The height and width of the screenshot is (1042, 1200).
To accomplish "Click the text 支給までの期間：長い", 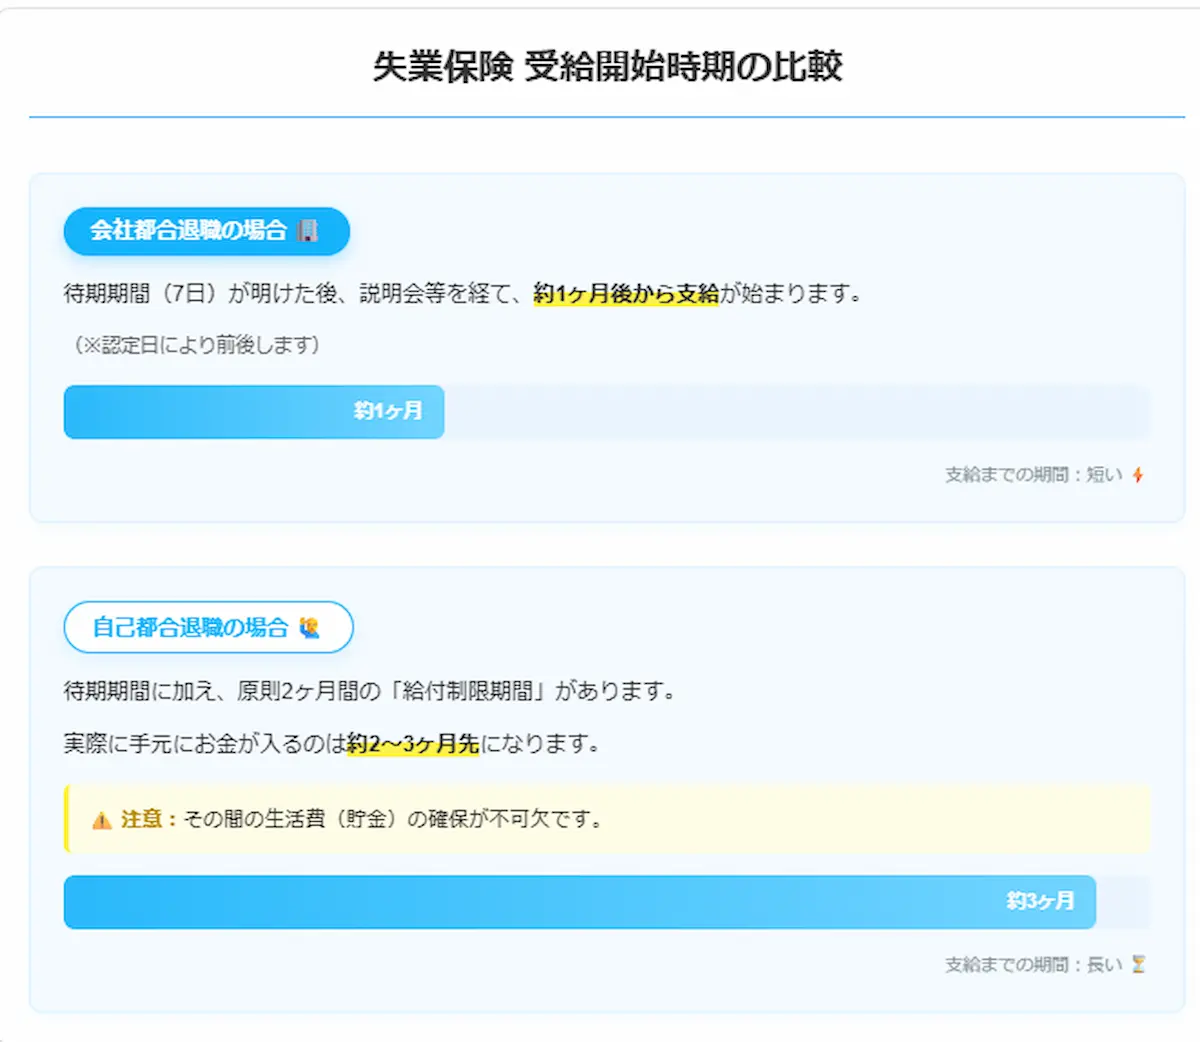I will pyautogui.click(x=1034, y=965).
